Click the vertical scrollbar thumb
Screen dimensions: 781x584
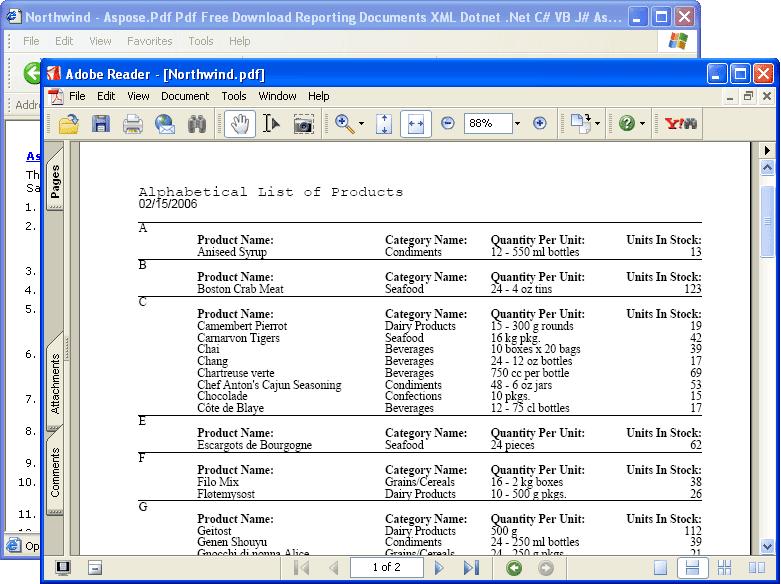pos(767,220)
